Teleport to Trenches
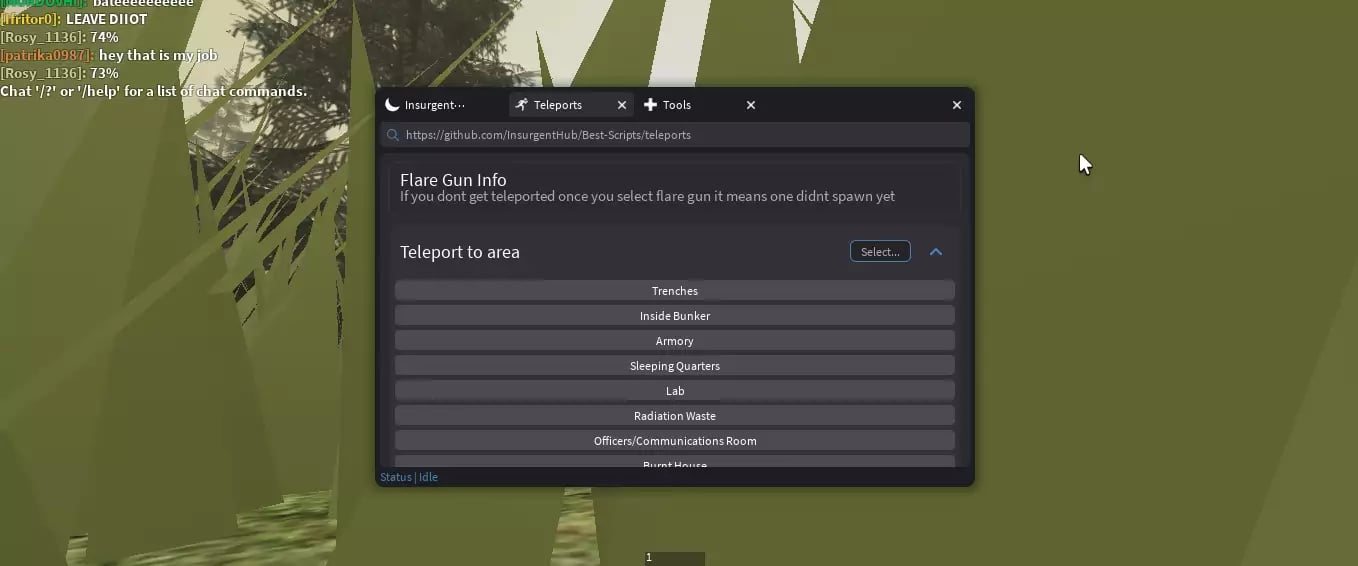1358x566 pixels. 675,291
